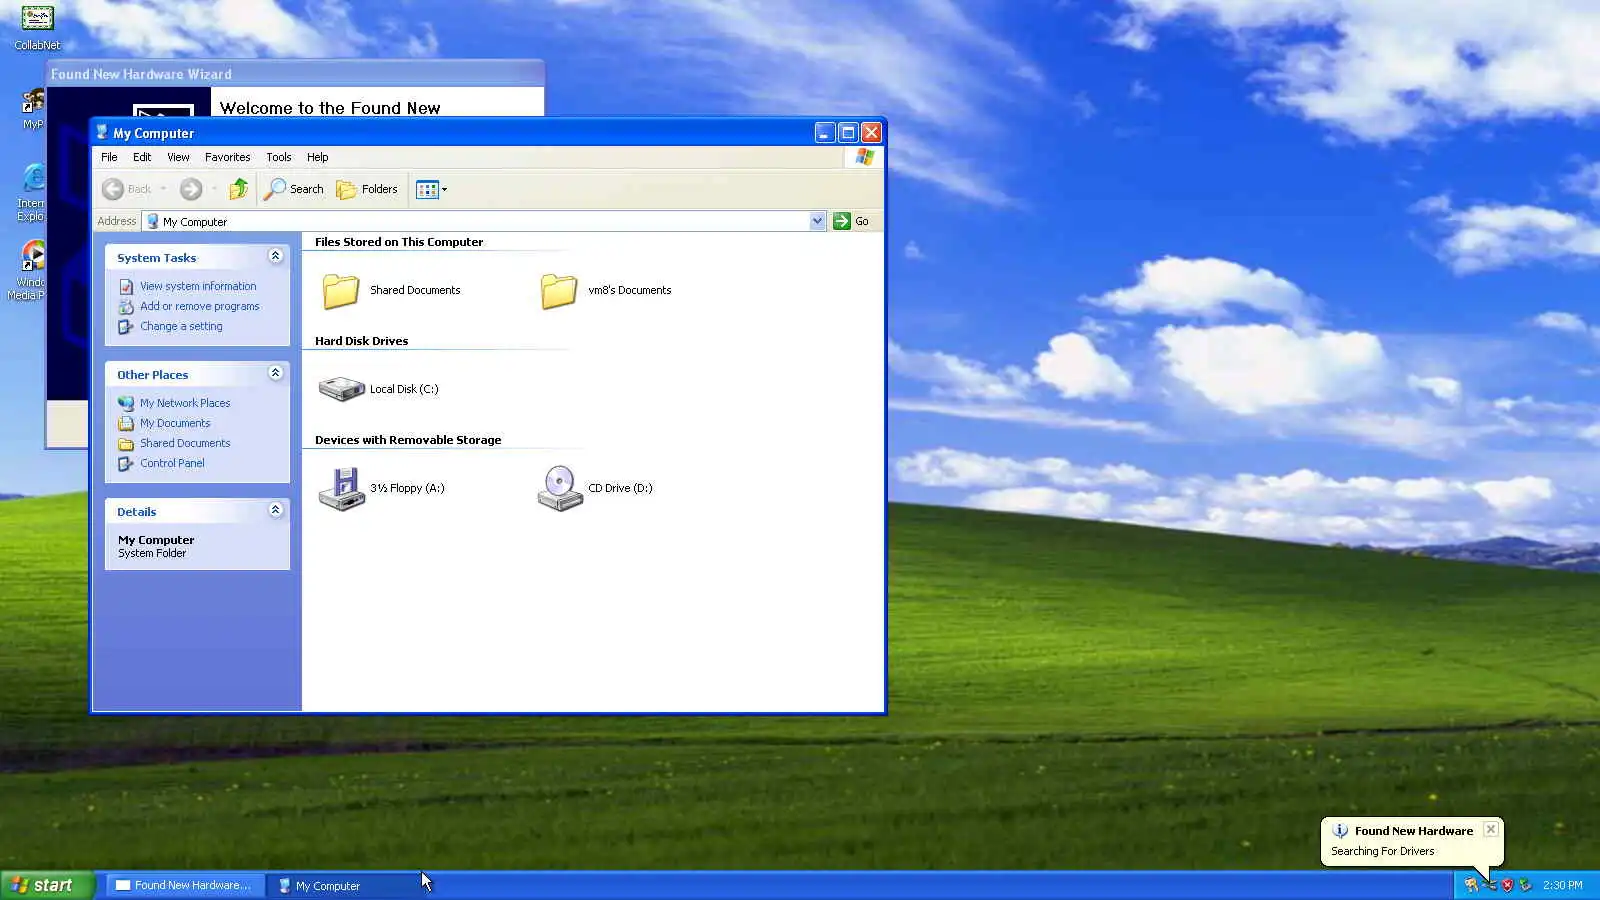Click inside the Address bar field
This screenshot has height=900, width=1600.
pos(485,221)
